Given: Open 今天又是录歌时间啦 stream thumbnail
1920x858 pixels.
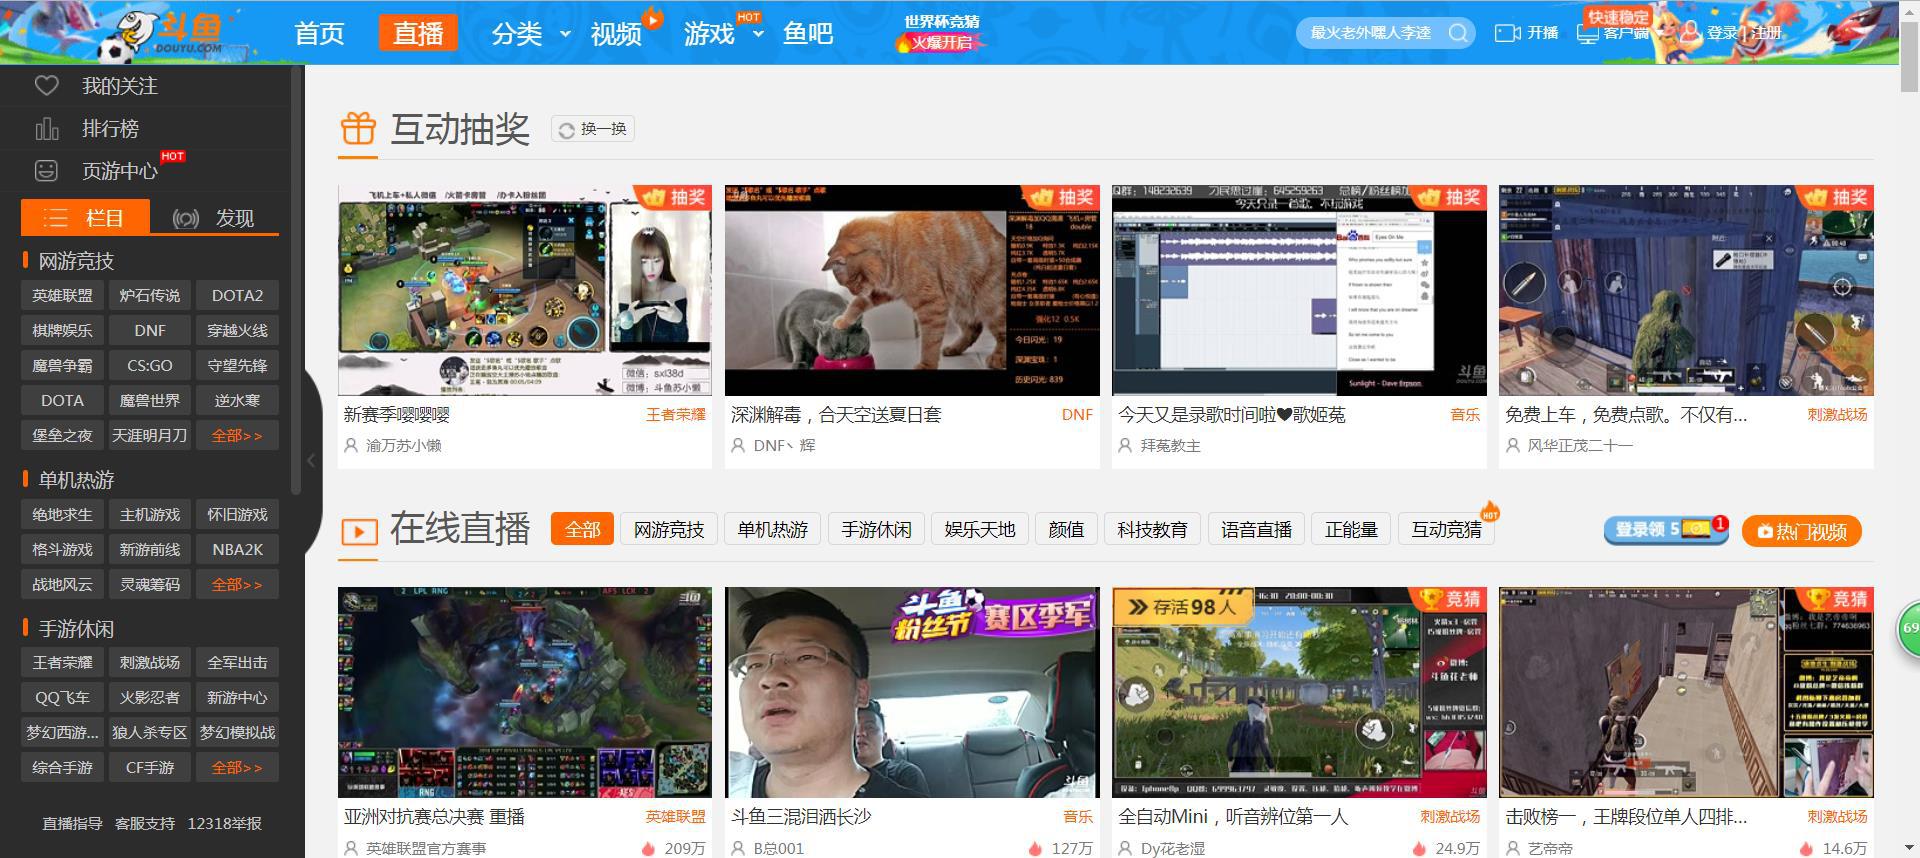Looking at the screenshot, I should tap(1299, 290).
